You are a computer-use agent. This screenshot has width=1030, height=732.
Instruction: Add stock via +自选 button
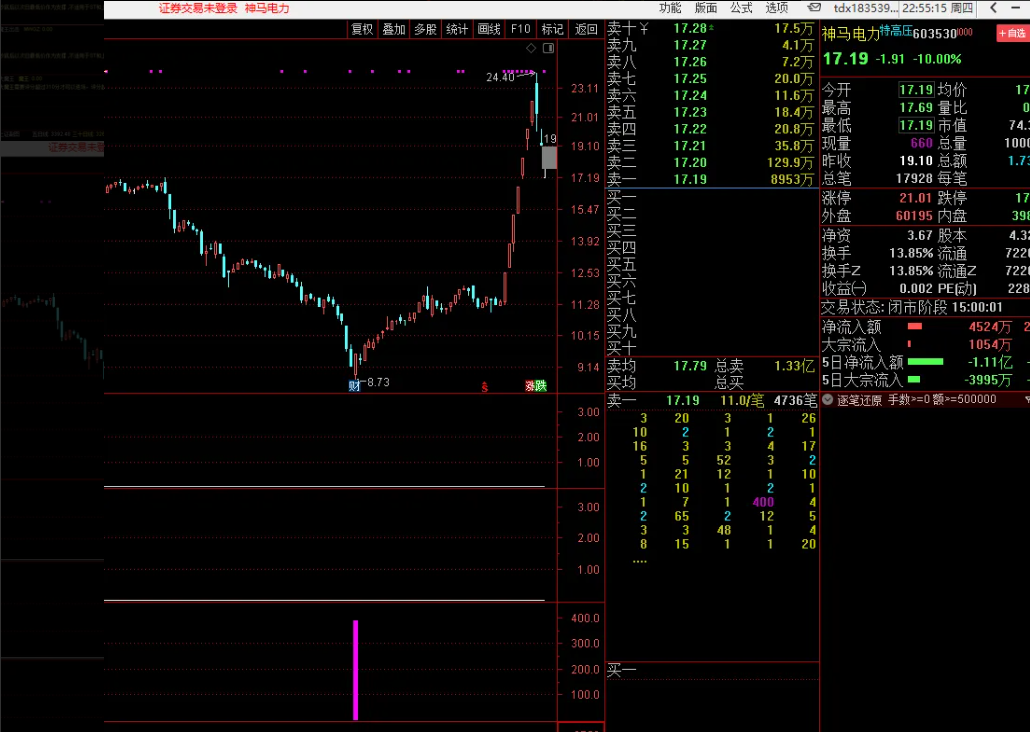[x=1011, y=34]
